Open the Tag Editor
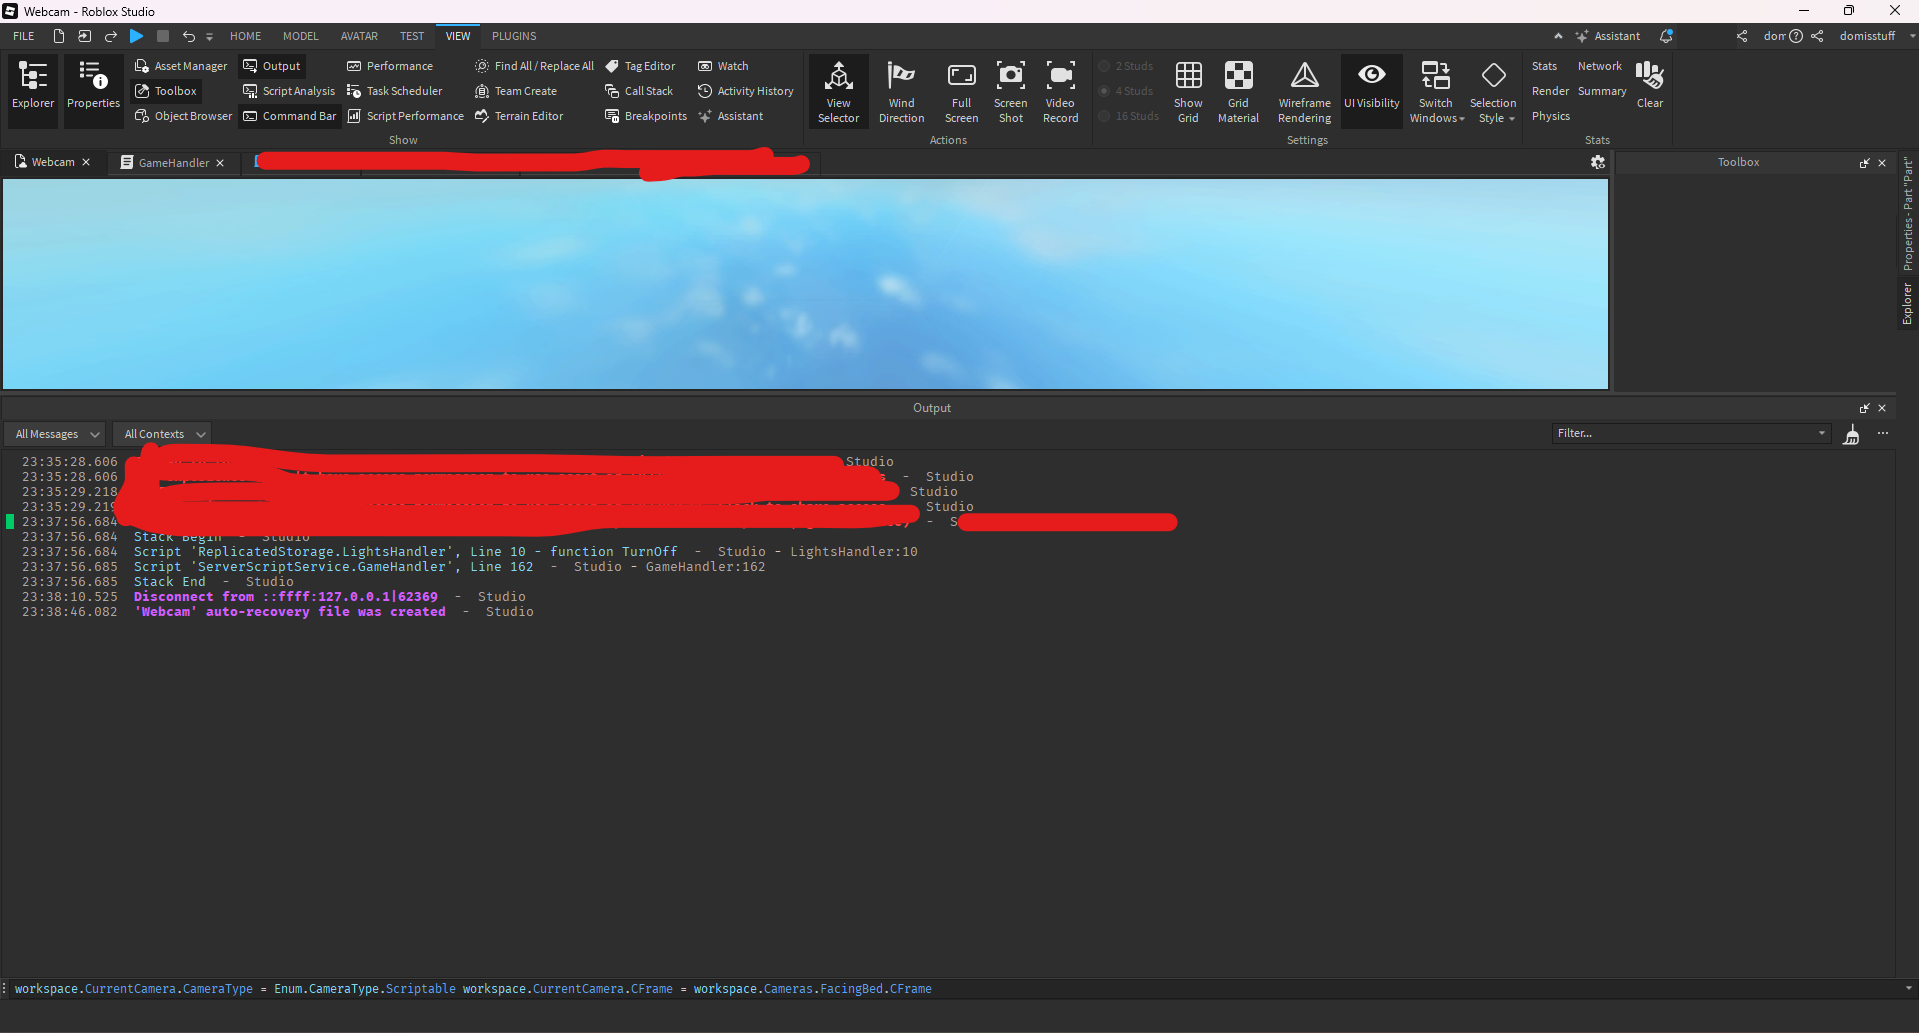Screen dimensions: 1919x1033 [641, 65]
